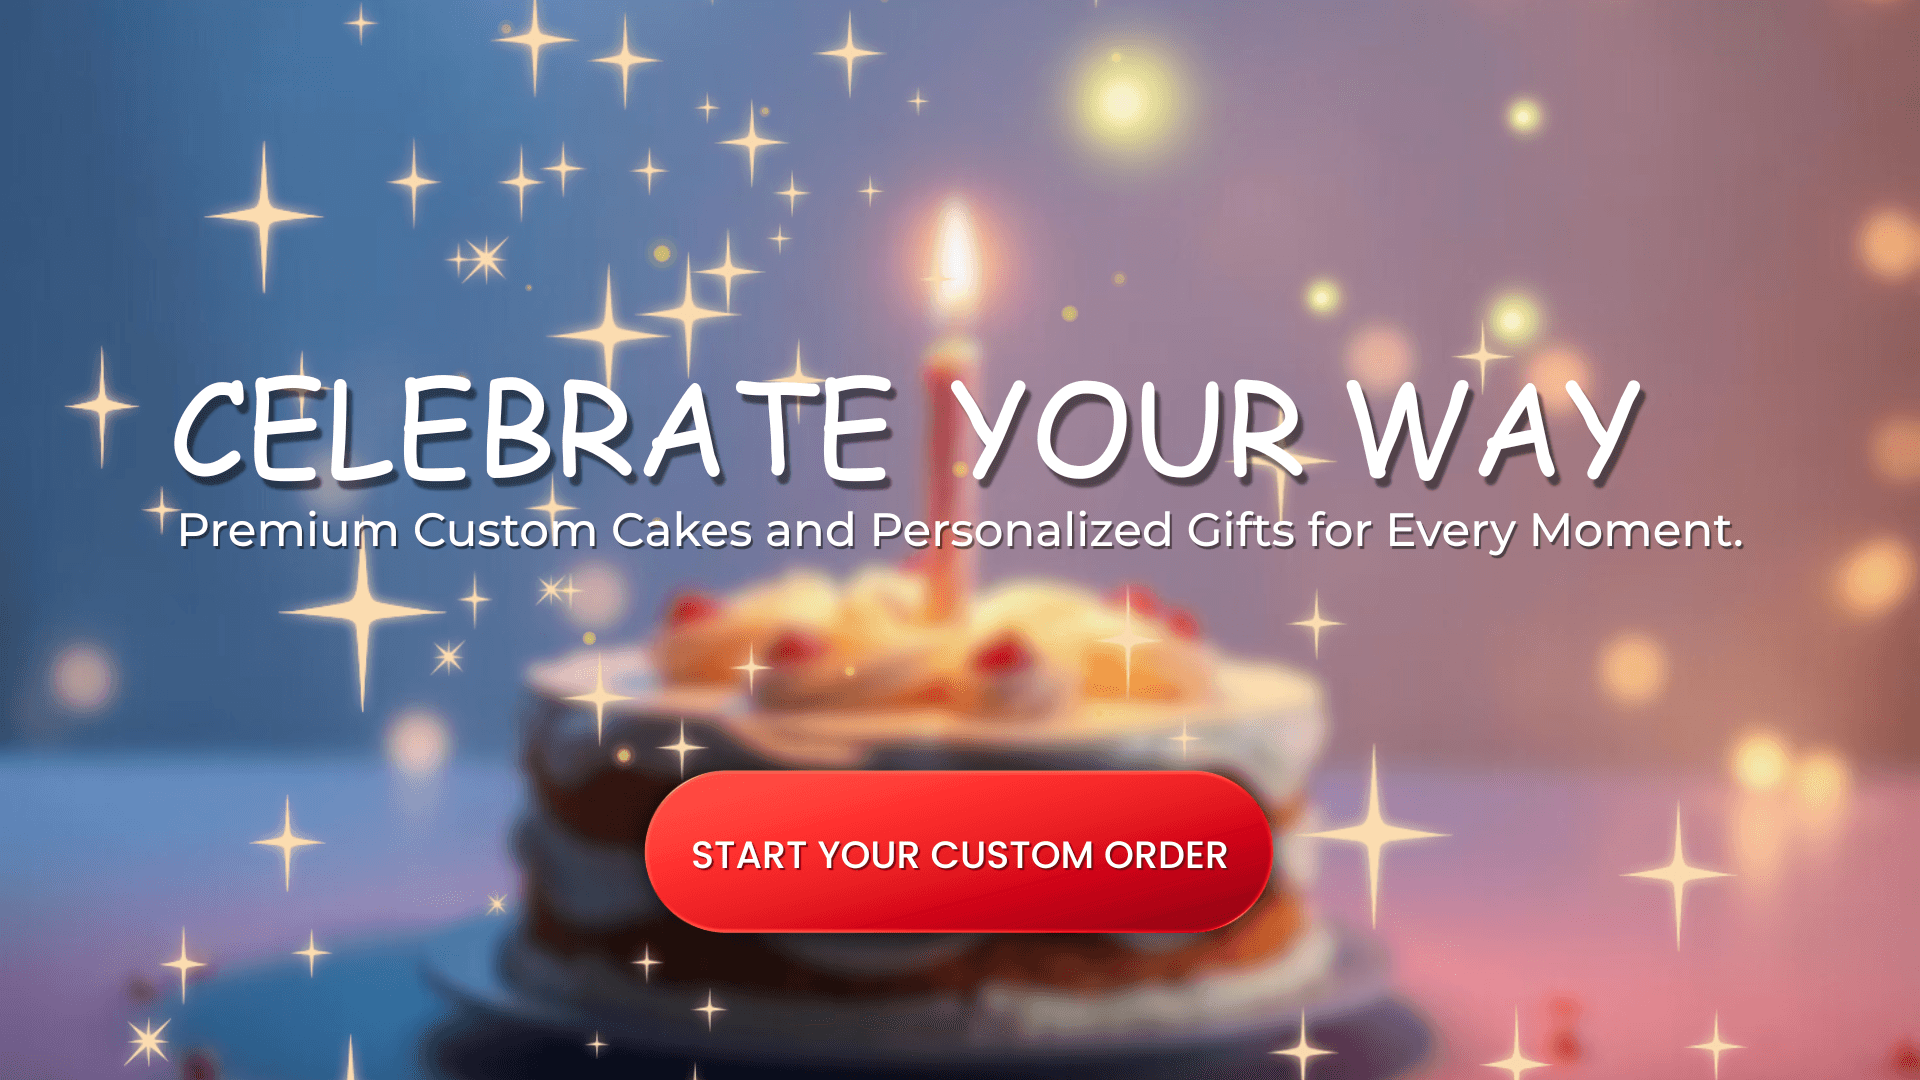
Task: Click the word YOUR in the headline
Action: click(x=1128, y=430)
